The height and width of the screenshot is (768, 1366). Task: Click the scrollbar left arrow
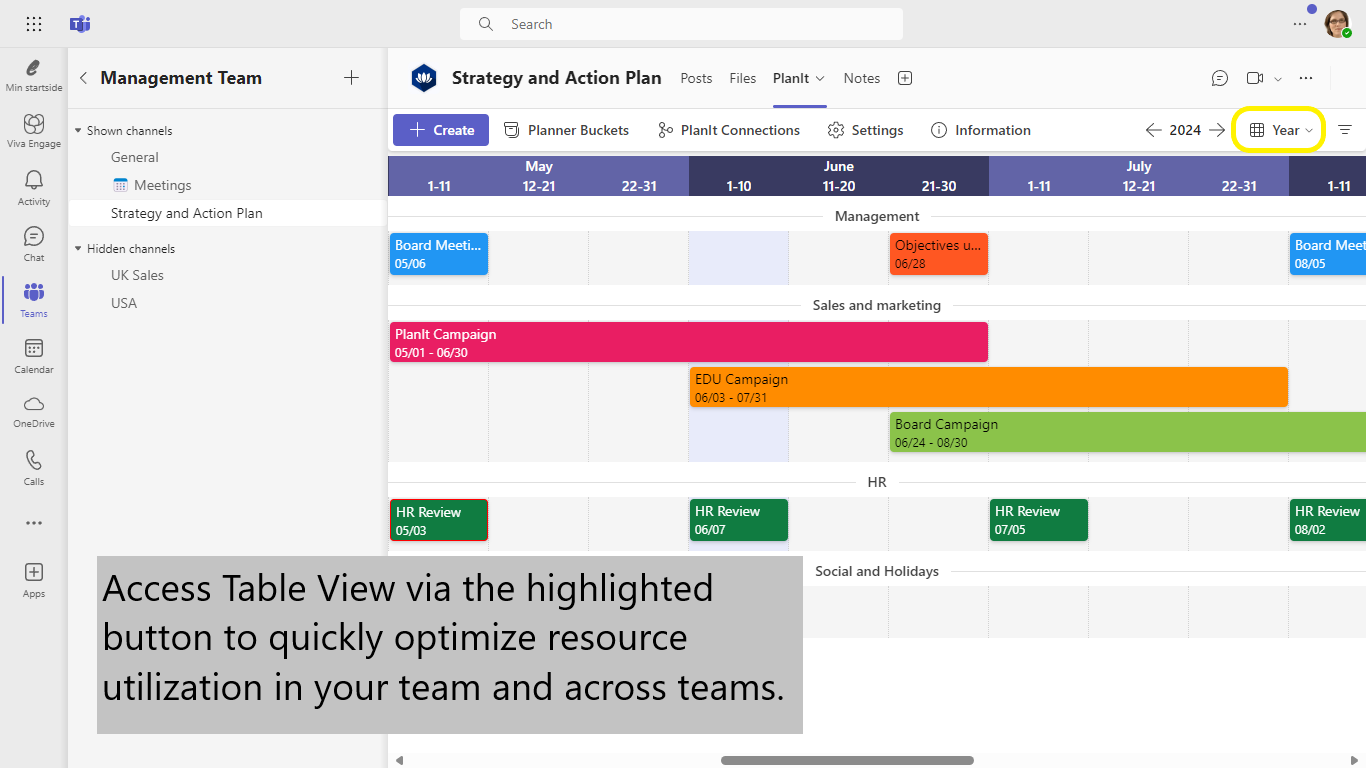click(x=399, y=761)
